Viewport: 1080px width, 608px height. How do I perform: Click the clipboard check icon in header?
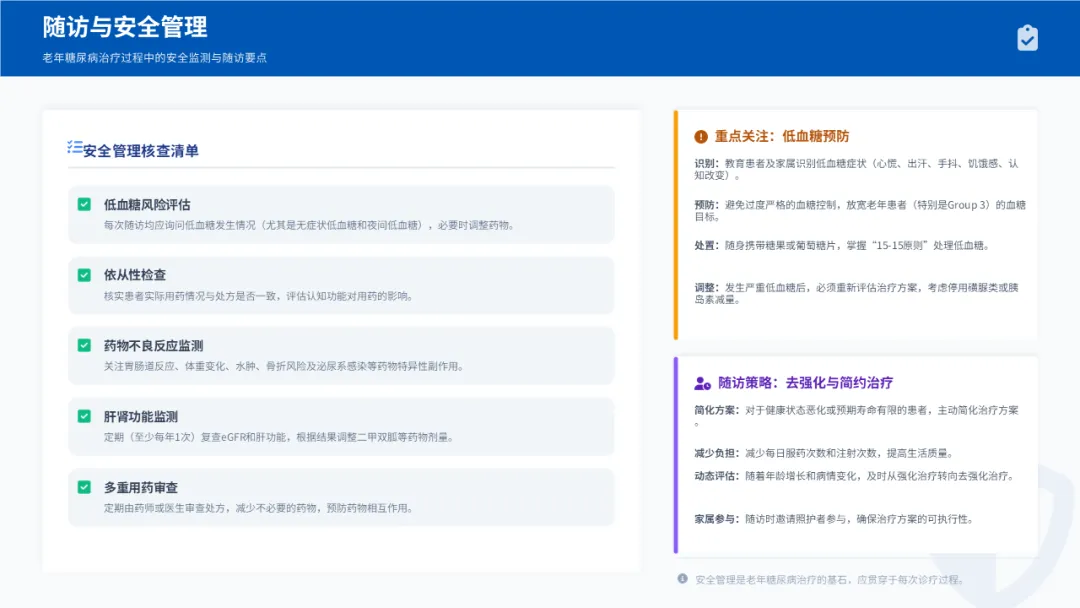pyautogui.click(x=1027, y=38)
